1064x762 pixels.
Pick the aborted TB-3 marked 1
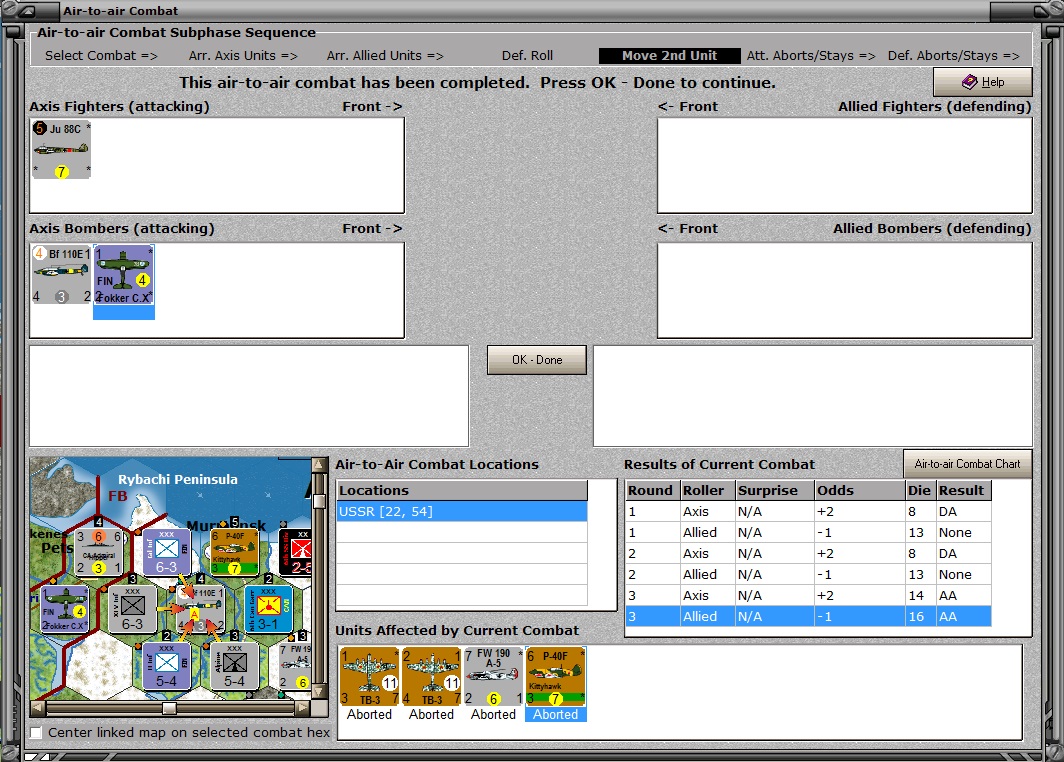[x=370, y=677]
